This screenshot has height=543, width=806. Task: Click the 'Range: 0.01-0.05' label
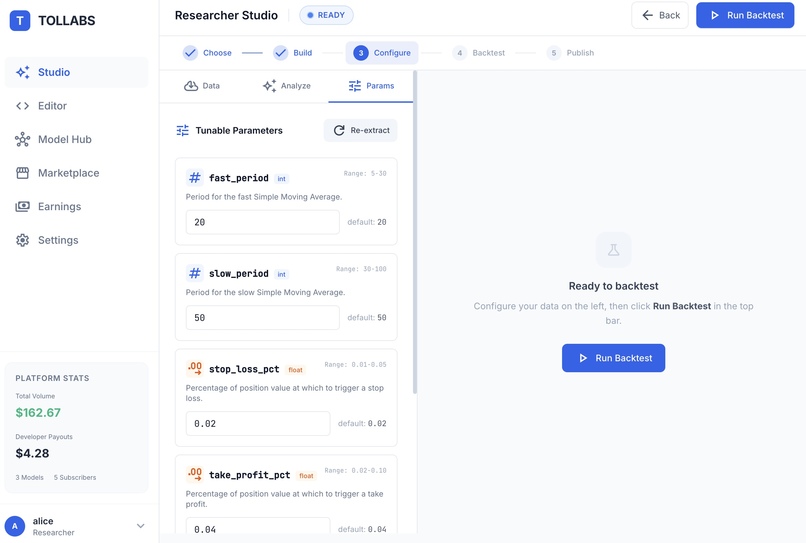point(355,365)
